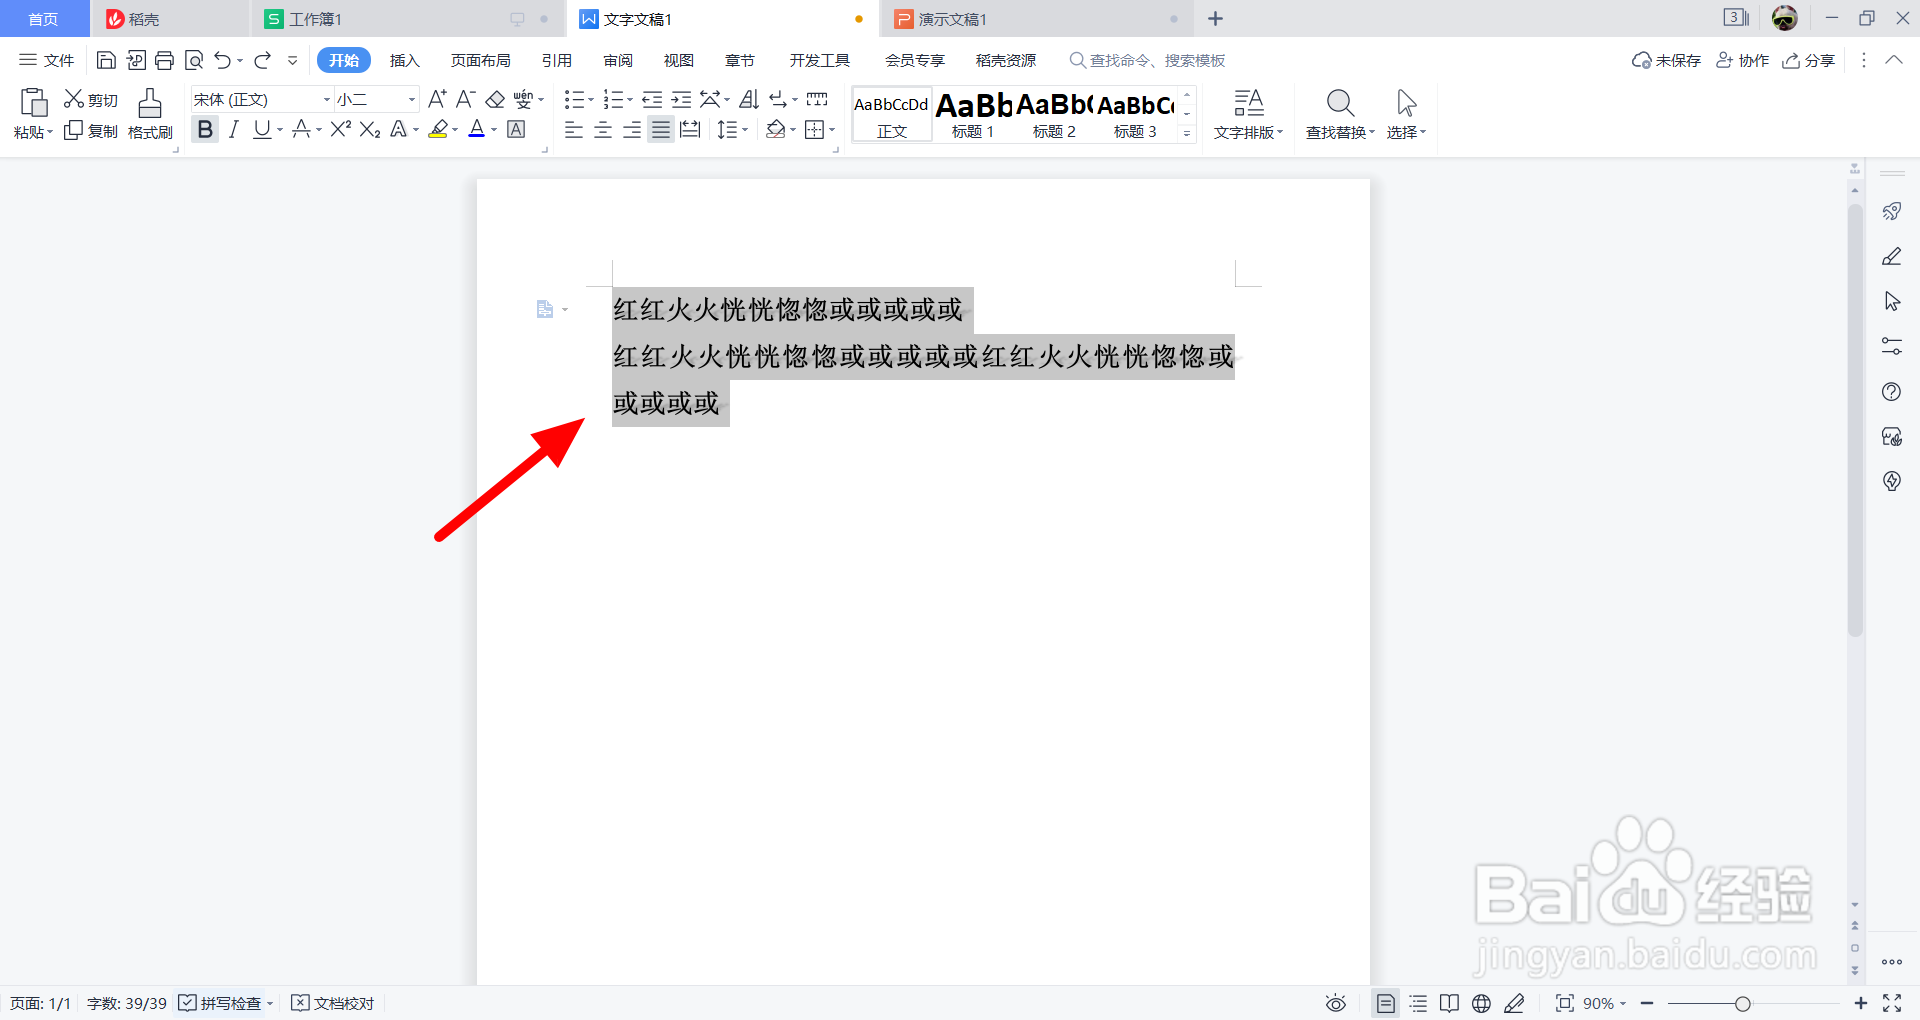This screenshot has width=1920, height=1020.
Task: Click the fit-page zoom icon in status bar
Action: click(x=1565, y=1003)
